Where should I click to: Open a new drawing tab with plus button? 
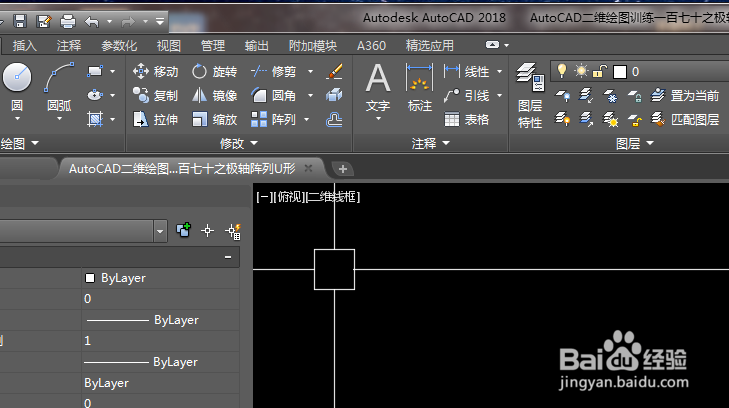pyautogui.click(x=343, y=169)
